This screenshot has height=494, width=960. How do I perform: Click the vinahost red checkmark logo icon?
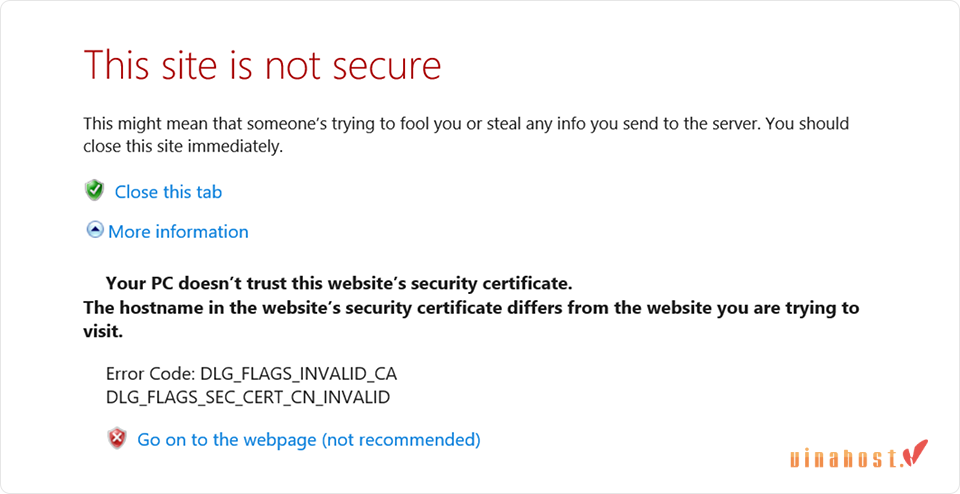click(917, 452)
